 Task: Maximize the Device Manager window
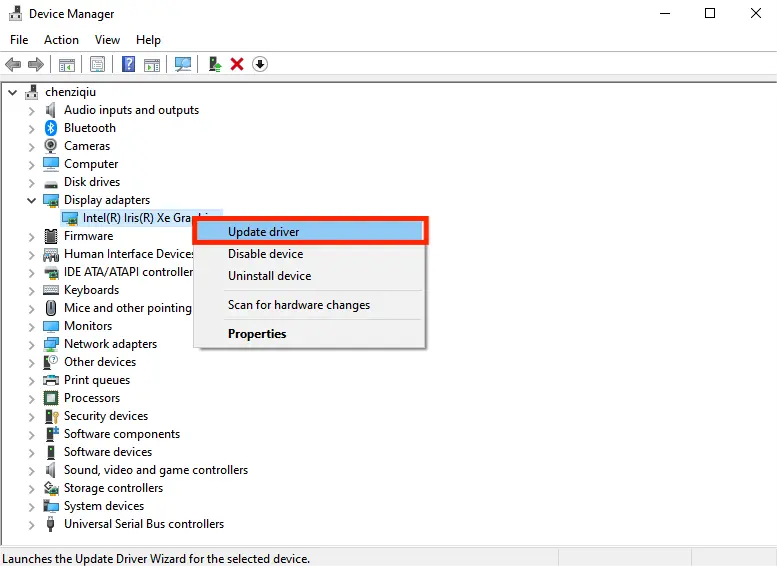click(x=710, y=13)
